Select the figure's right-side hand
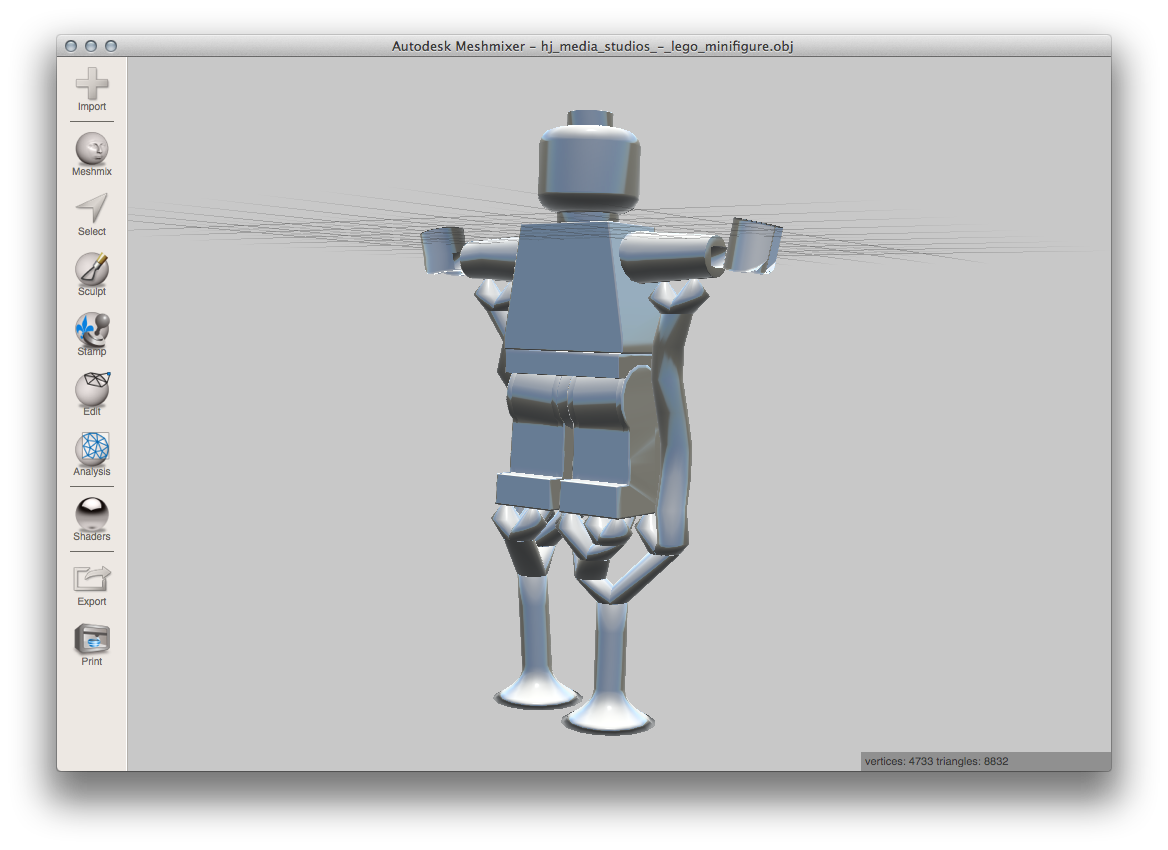Image resolution: width=1168 pixels, height=850 pixels. (755, 245)
